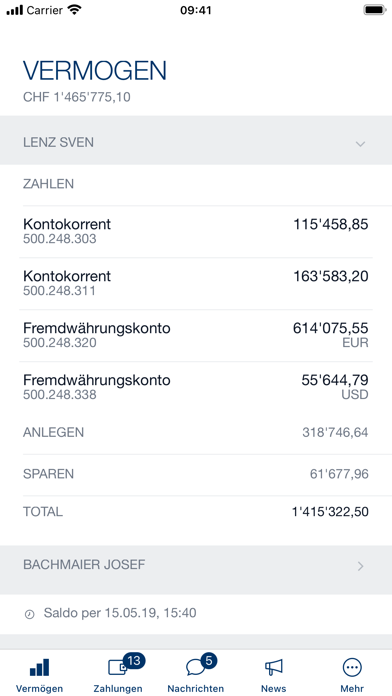
Task: Open the Vermögen bar chart tab icon
Action: [39, 667]
